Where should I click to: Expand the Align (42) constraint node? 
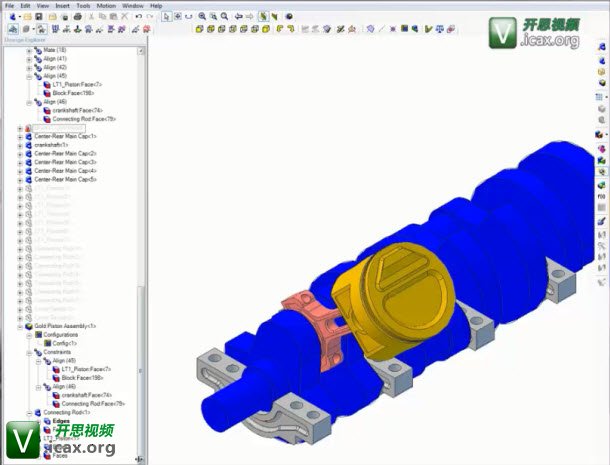pos(29,68)
